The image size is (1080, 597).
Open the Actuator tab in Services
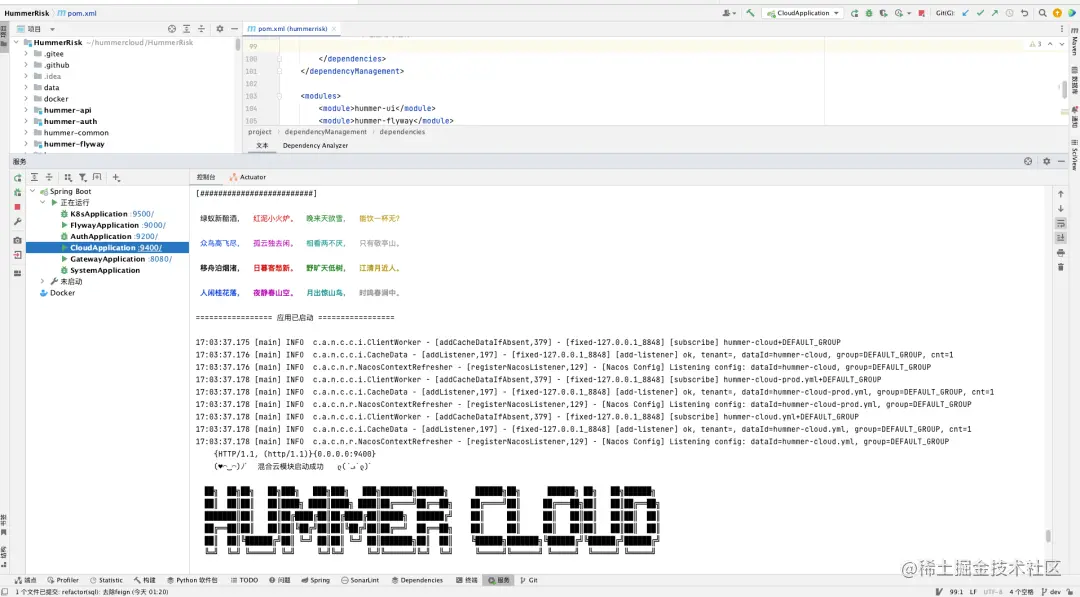[x=248, y=177]
